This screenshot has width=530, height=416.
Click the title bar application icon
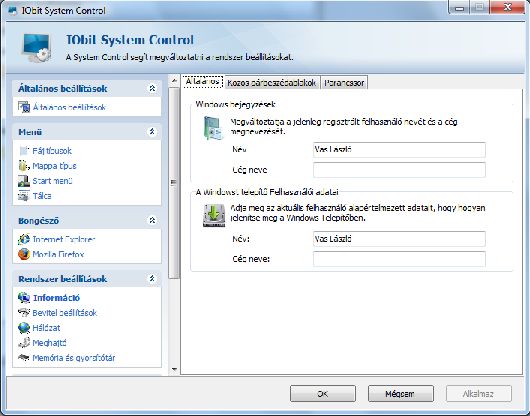12,10
